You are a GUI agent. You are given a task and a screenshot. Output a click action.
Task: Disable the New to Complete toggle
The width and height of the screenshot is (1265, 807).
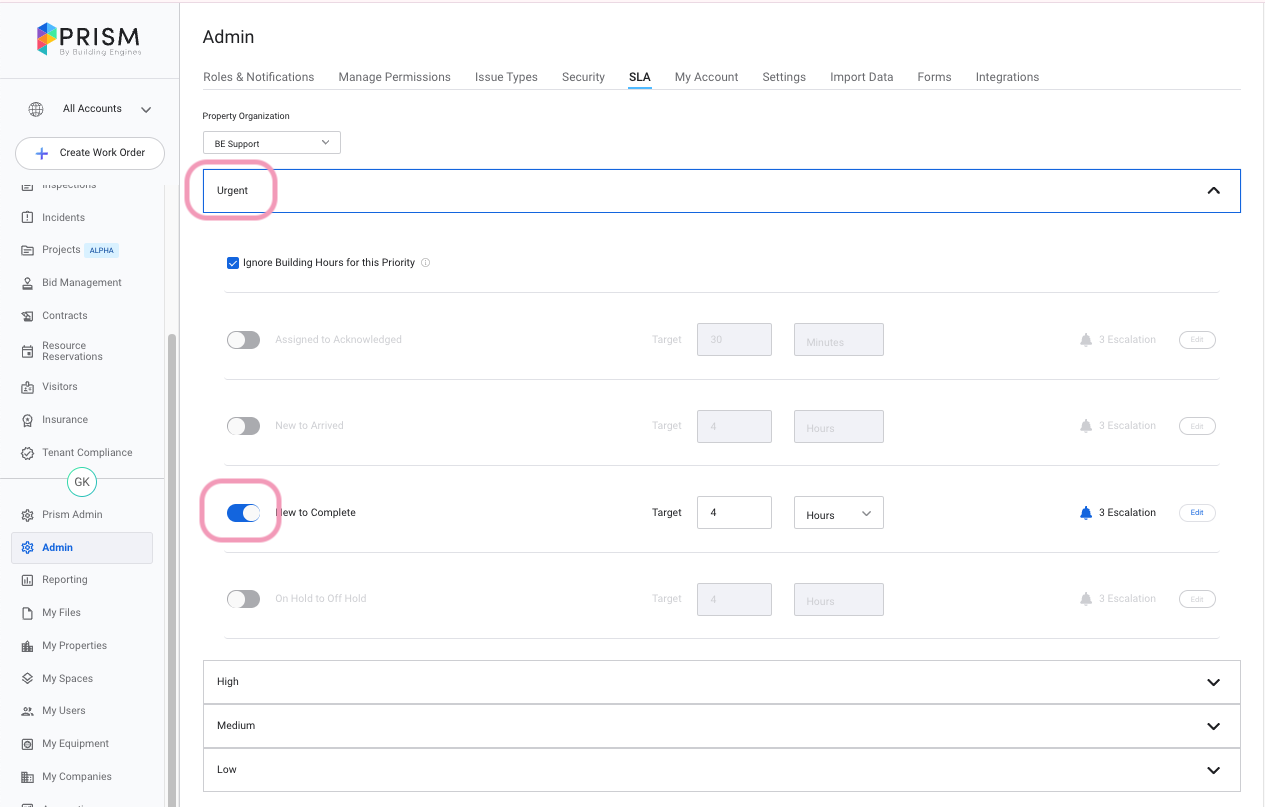pos(243,513)
